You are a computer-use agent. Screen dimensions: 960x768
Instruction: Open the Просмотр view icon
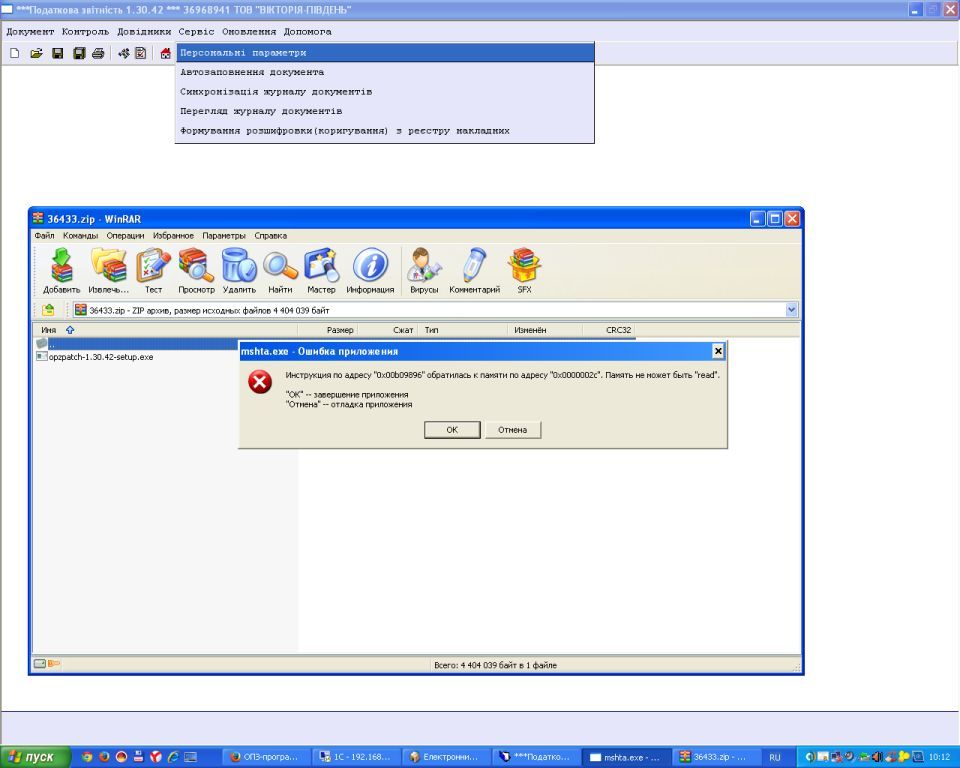(197, 270)
